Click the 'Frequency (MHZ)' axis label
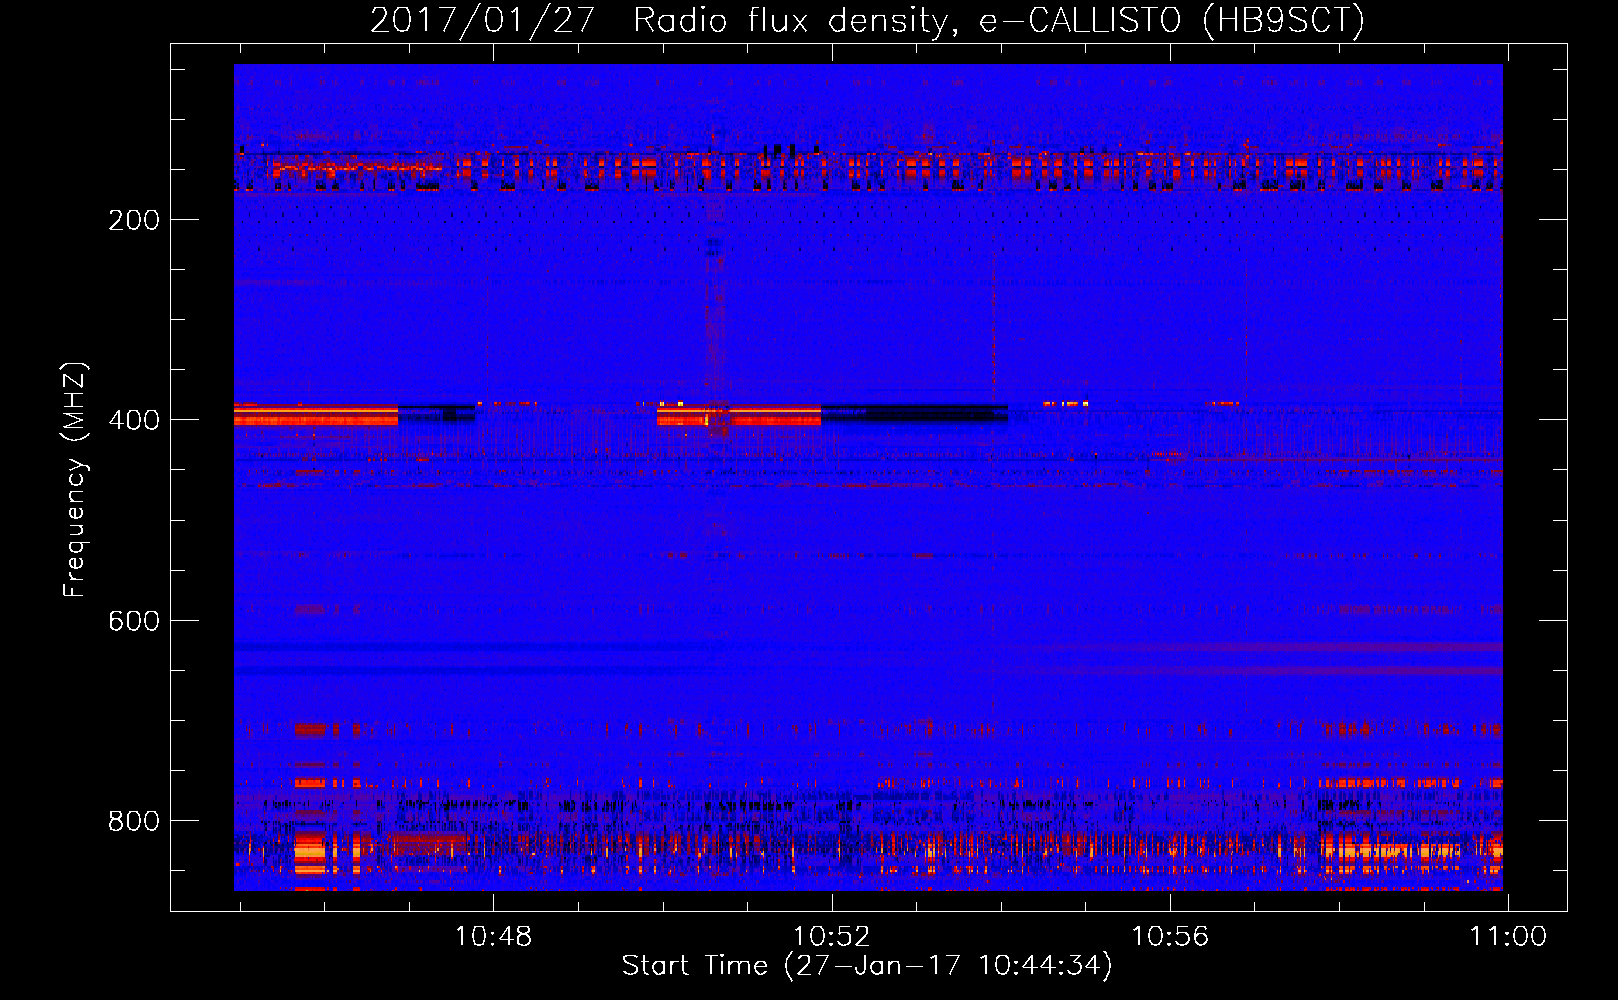Viewport: 1618px width, 1000px height. (74, 480)
